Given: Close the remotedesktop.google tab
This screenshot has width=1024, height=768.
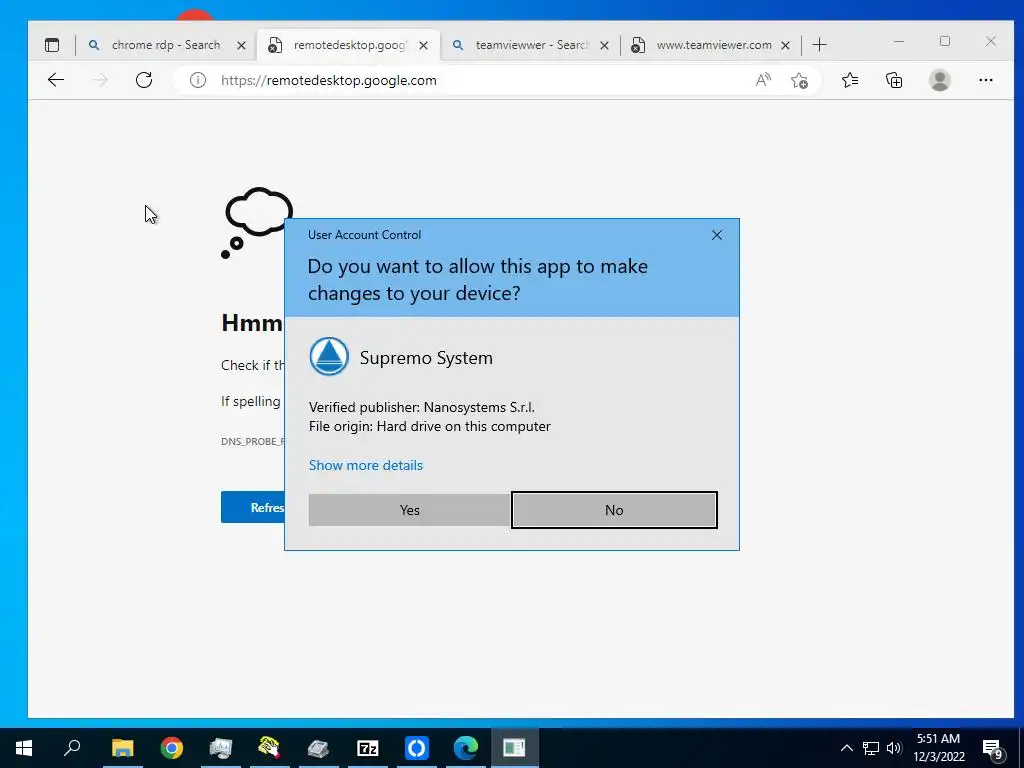Looking at the screenshot, I should point(423,45).
